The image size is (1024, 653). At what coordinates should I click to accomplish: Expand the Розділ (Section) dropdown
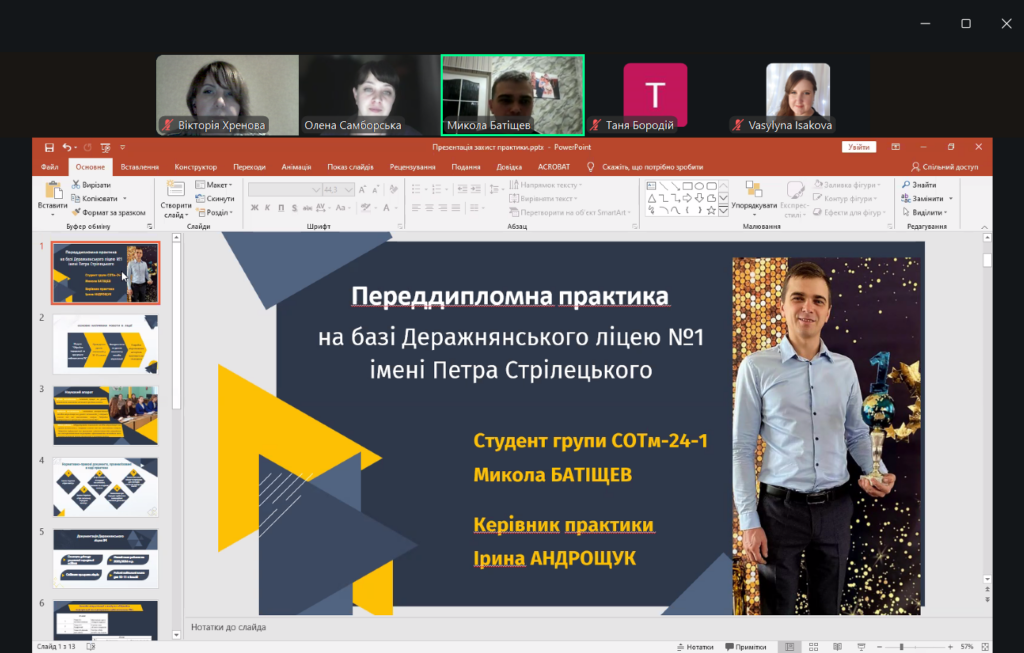(x=215, y=212)
